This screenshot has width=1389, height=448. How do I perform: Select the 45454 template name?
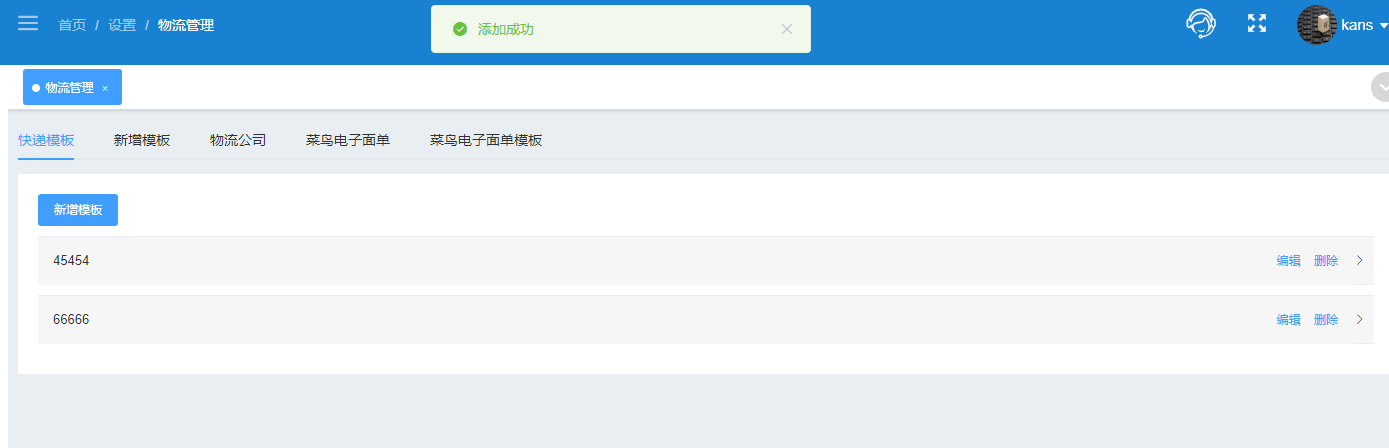(71, 261)
